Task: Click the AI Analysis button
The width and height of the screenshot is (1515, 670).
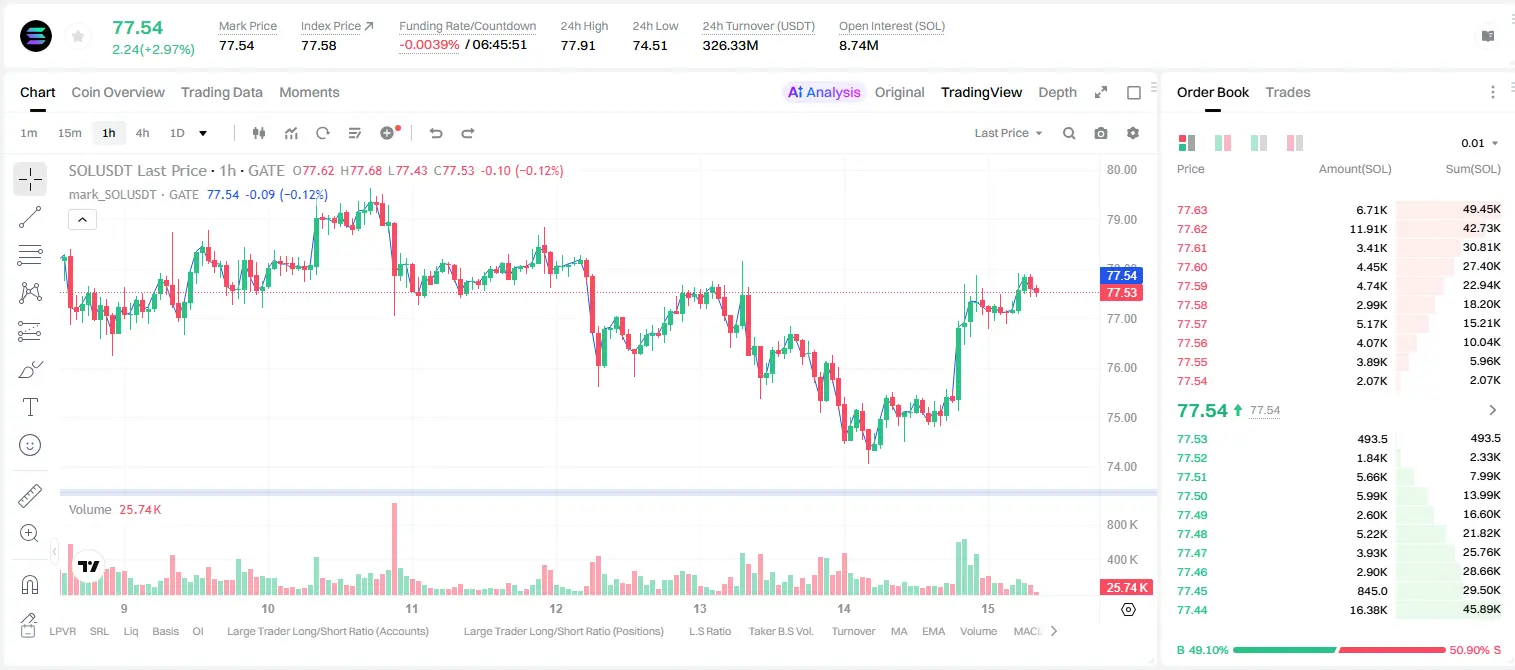Action: [823, 92]
